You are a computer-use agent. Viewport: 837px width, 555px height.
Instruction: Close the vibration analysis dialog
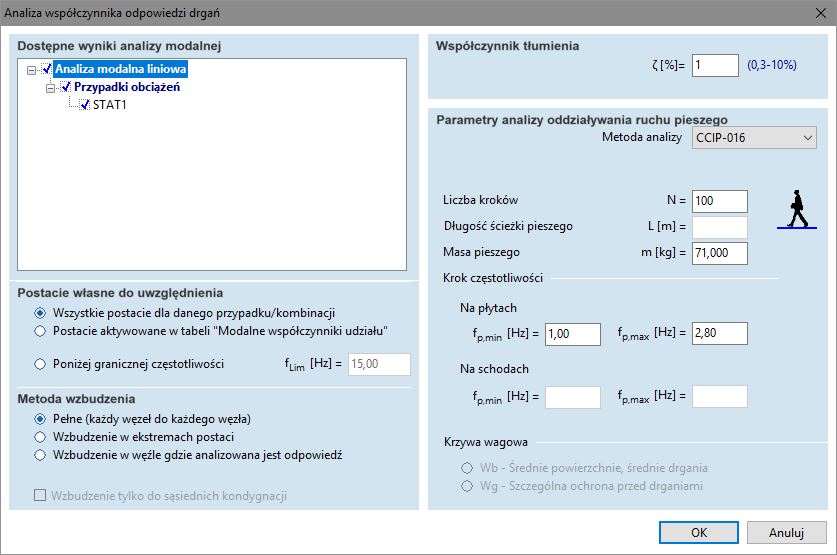coord(820,13)
